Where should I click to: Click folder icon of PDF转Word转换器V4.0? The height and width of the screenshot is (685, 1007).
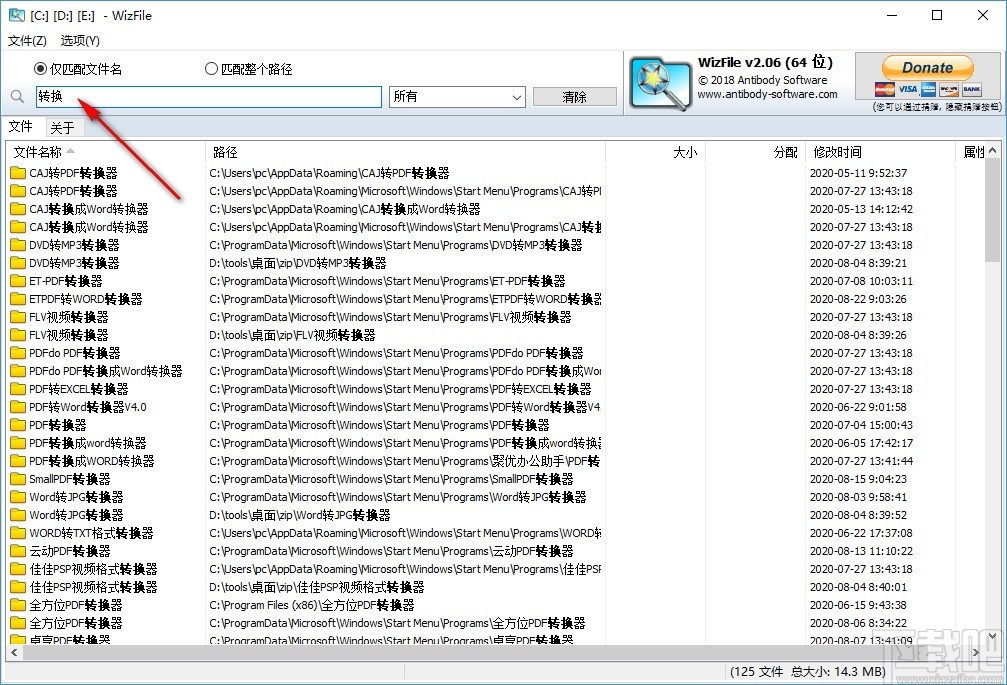(x=18, y=407)
